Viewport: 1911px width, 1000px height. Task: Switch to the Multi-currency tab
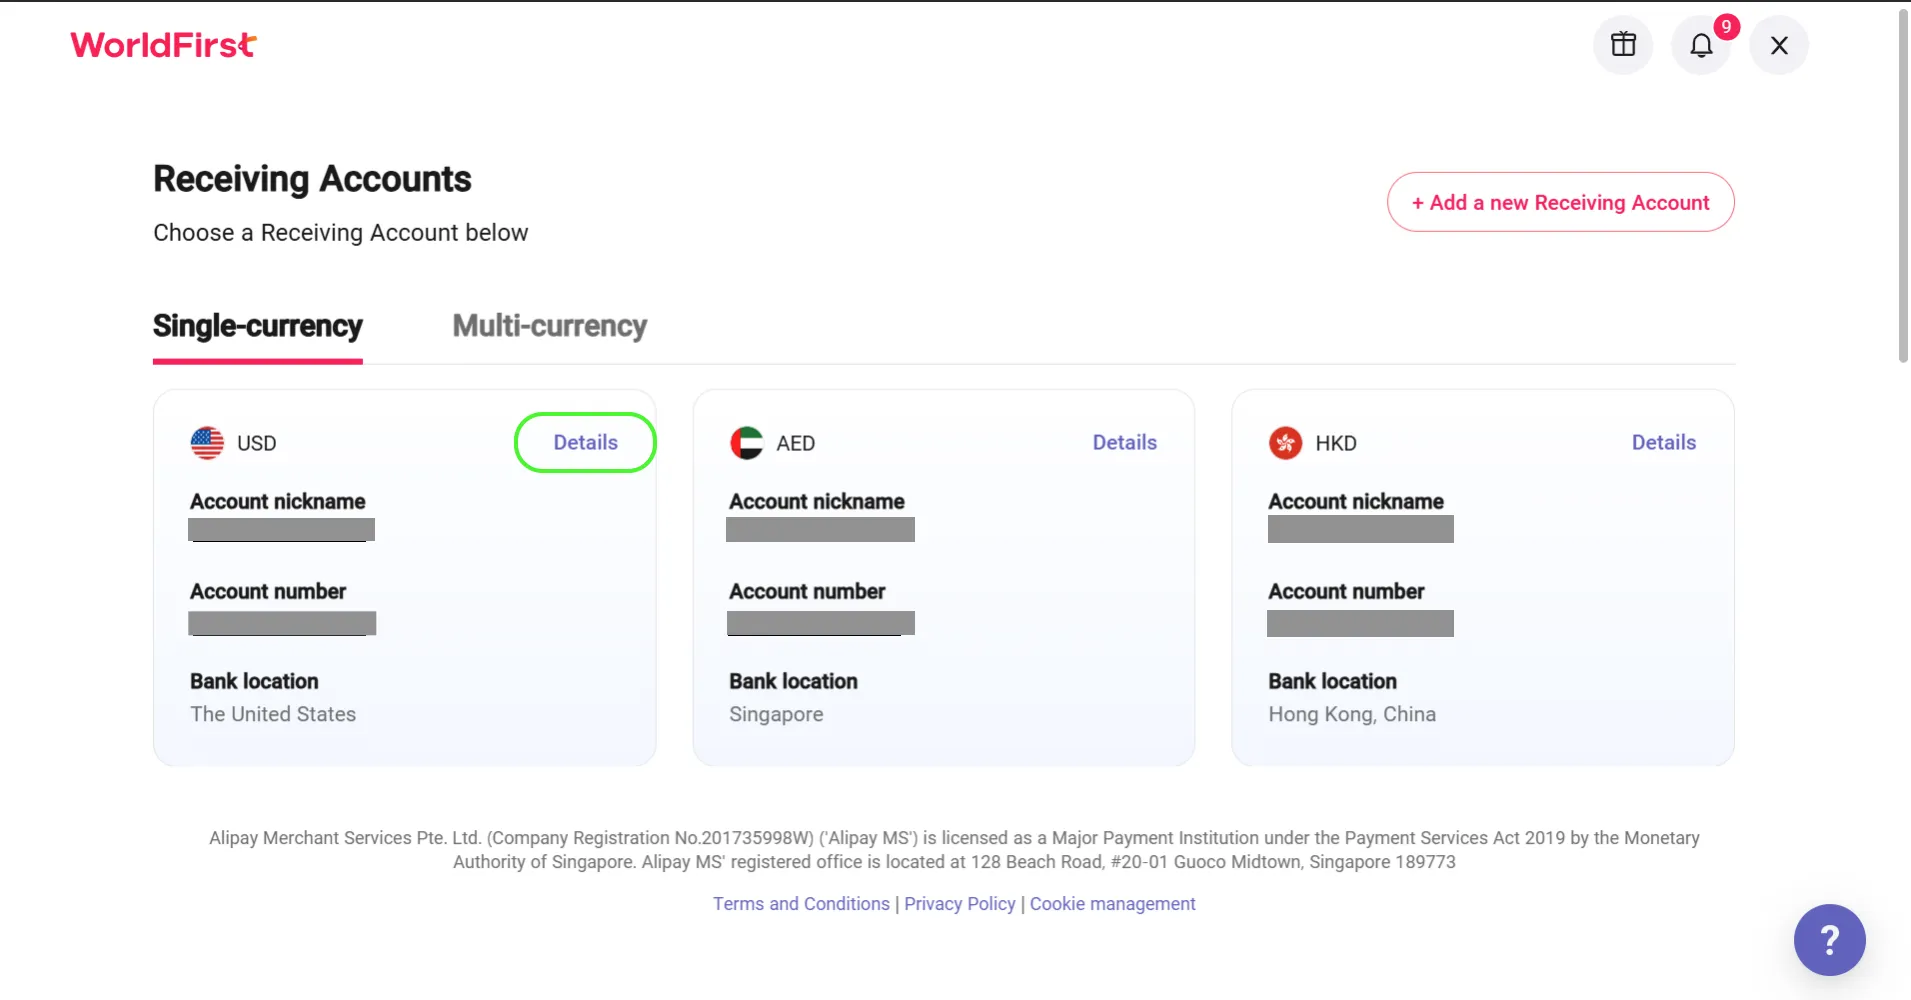coord(549,326)
